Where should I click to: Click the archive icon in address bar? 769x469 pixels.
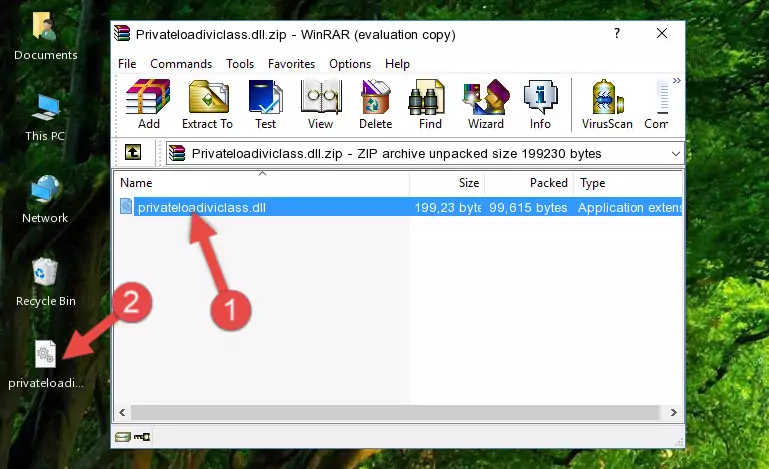[177, 154]
